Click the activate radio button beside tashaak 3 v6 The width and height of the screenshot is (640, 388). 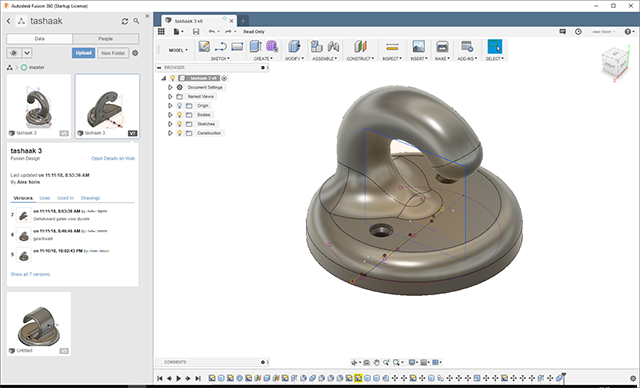point(224,78)
